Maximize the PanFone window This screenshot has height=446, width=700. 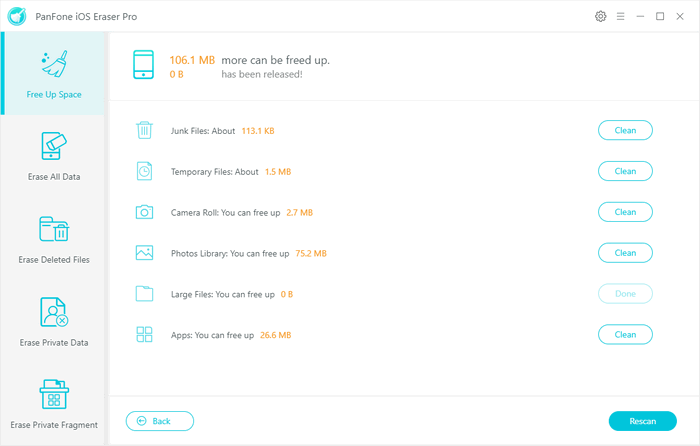click(660, 17)
